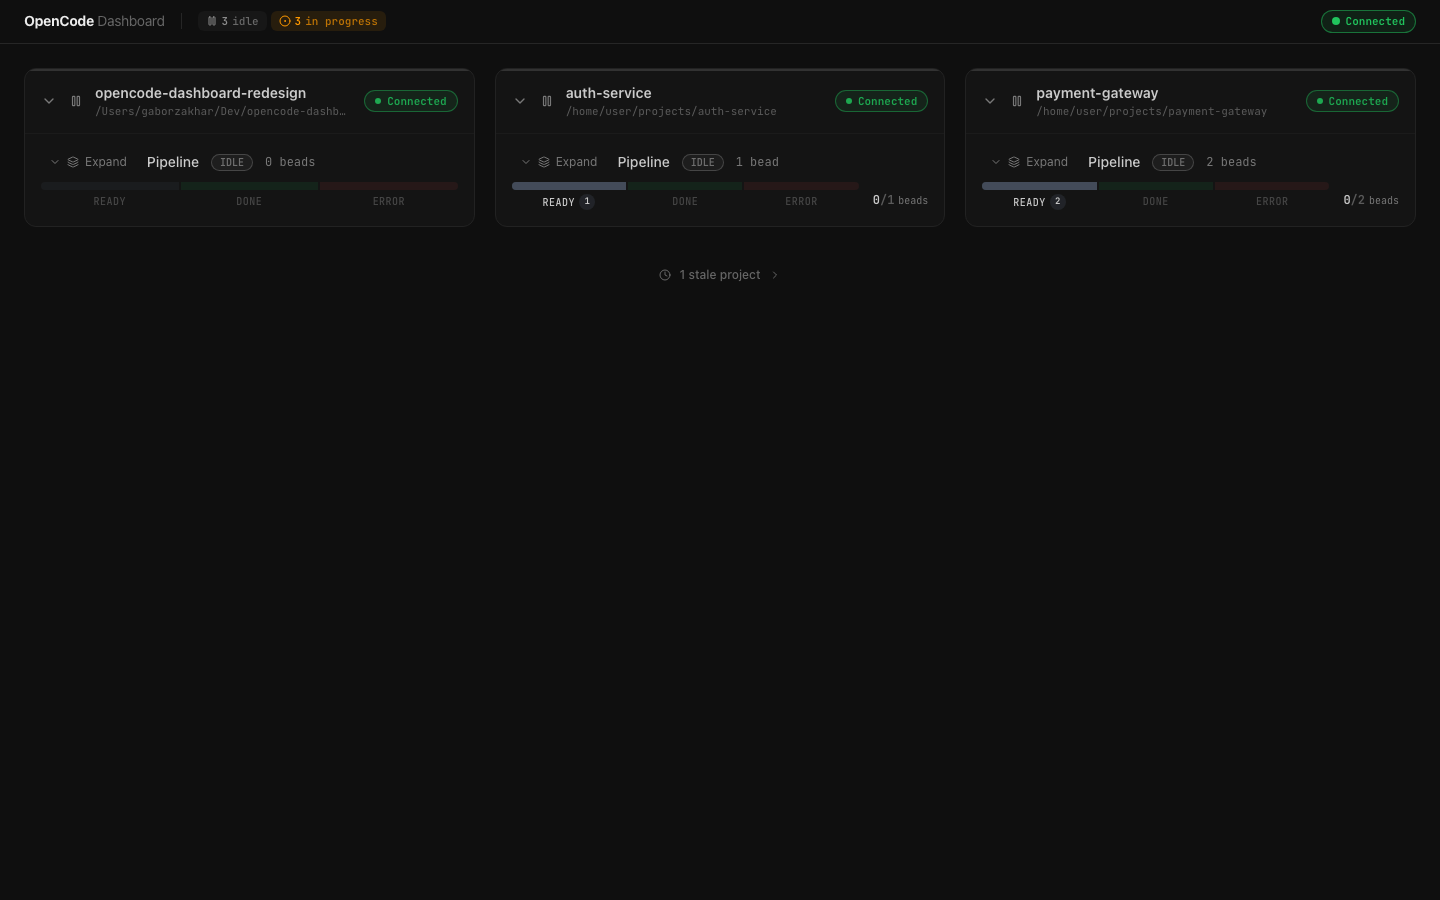This screenshot has width=1440, height=900.
Task: Select READY stage in opencode-dashboard-redesign pipeline
Action: (110, 202)
